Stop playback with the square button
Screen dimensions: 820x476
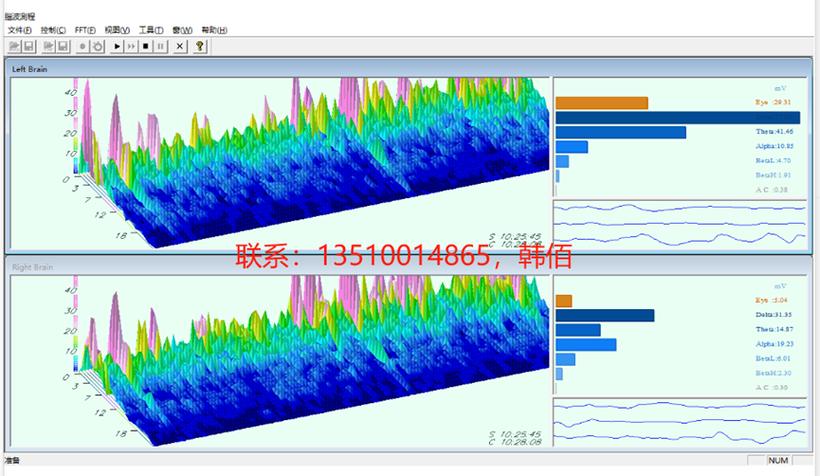(146, 47)
